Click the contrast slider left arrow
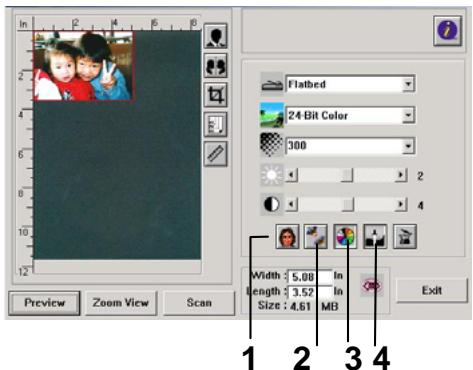Viewport: 473px width, 370px height. [292, 204]
